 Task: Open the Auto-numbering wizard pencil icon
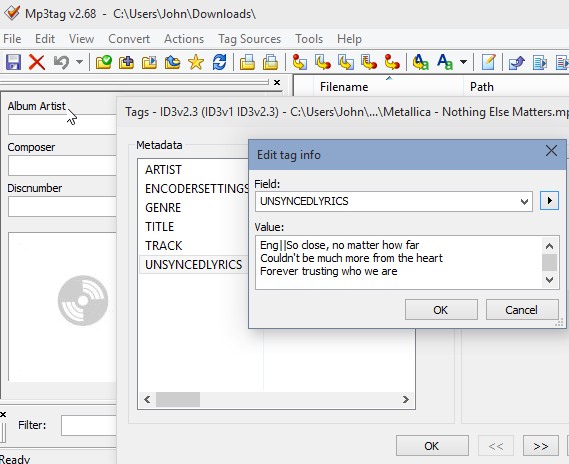pyautogui.click(x=488, y=62)
